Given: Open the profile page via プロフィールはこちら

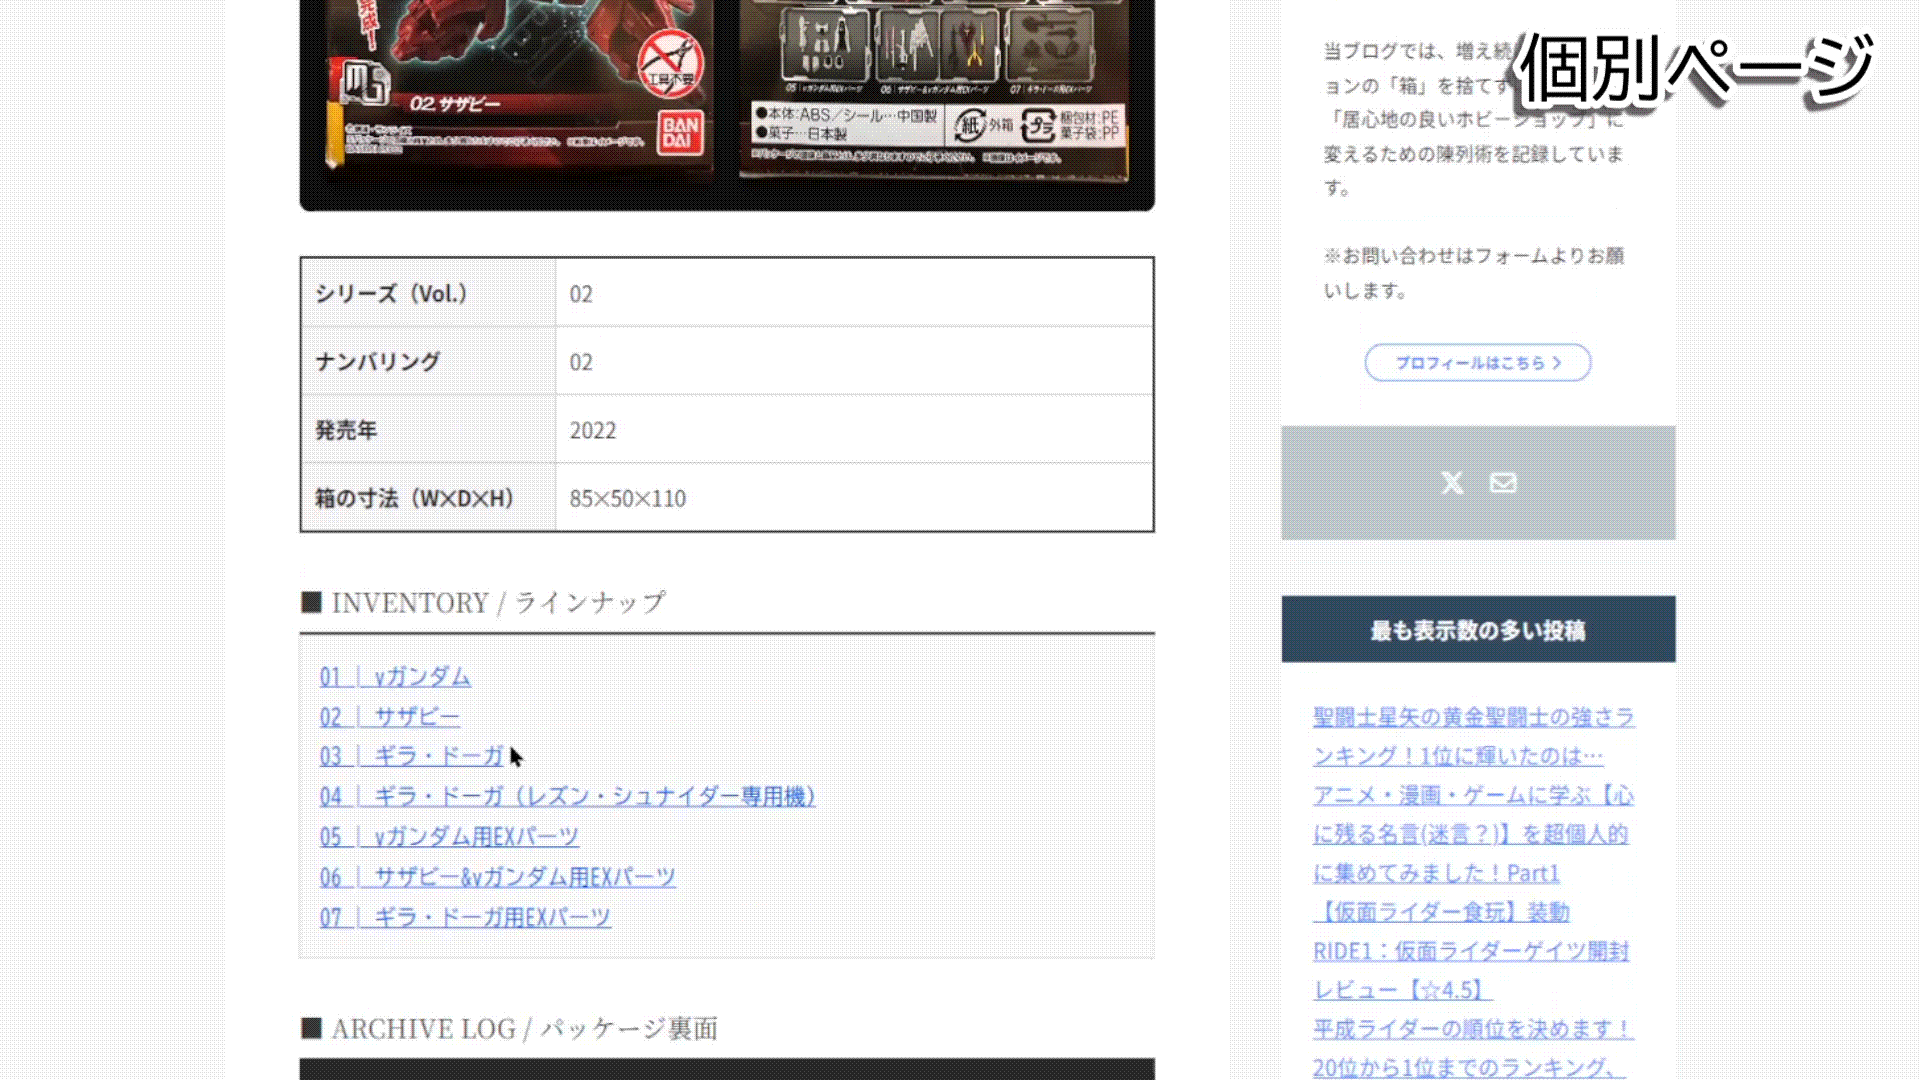Looking at the screenshot, I should (x=1477, y=363).
